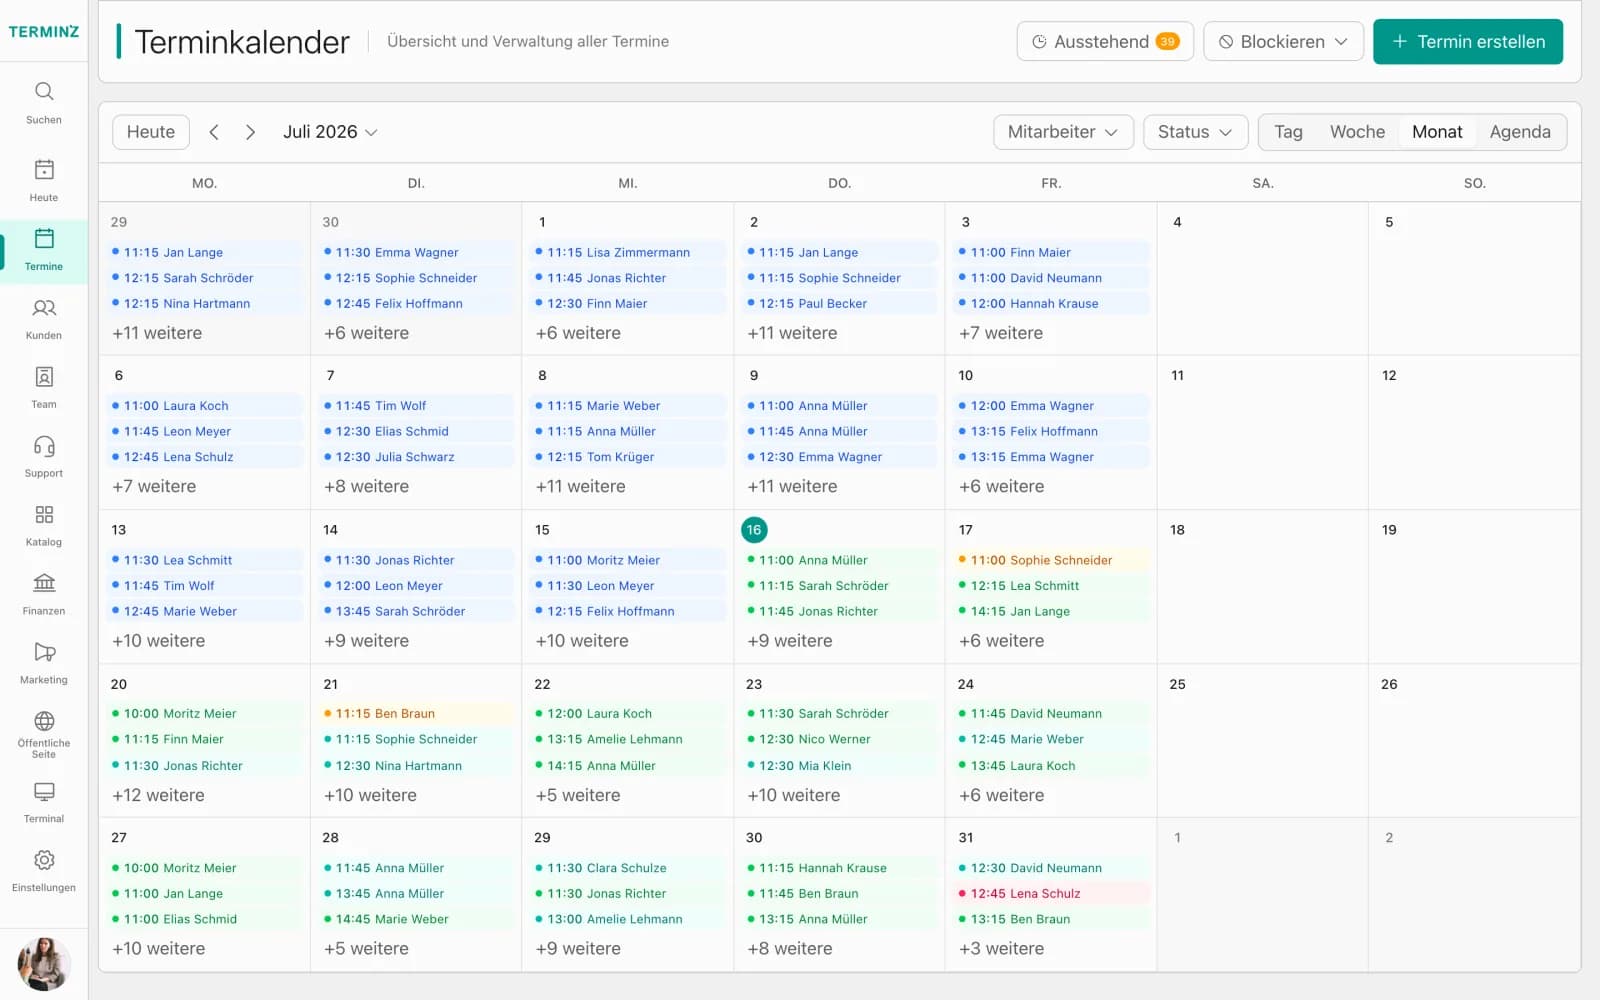Viewport: 1600px width, 1000px height.
Task: Switch to Woche view
Action: point(1357,132)
